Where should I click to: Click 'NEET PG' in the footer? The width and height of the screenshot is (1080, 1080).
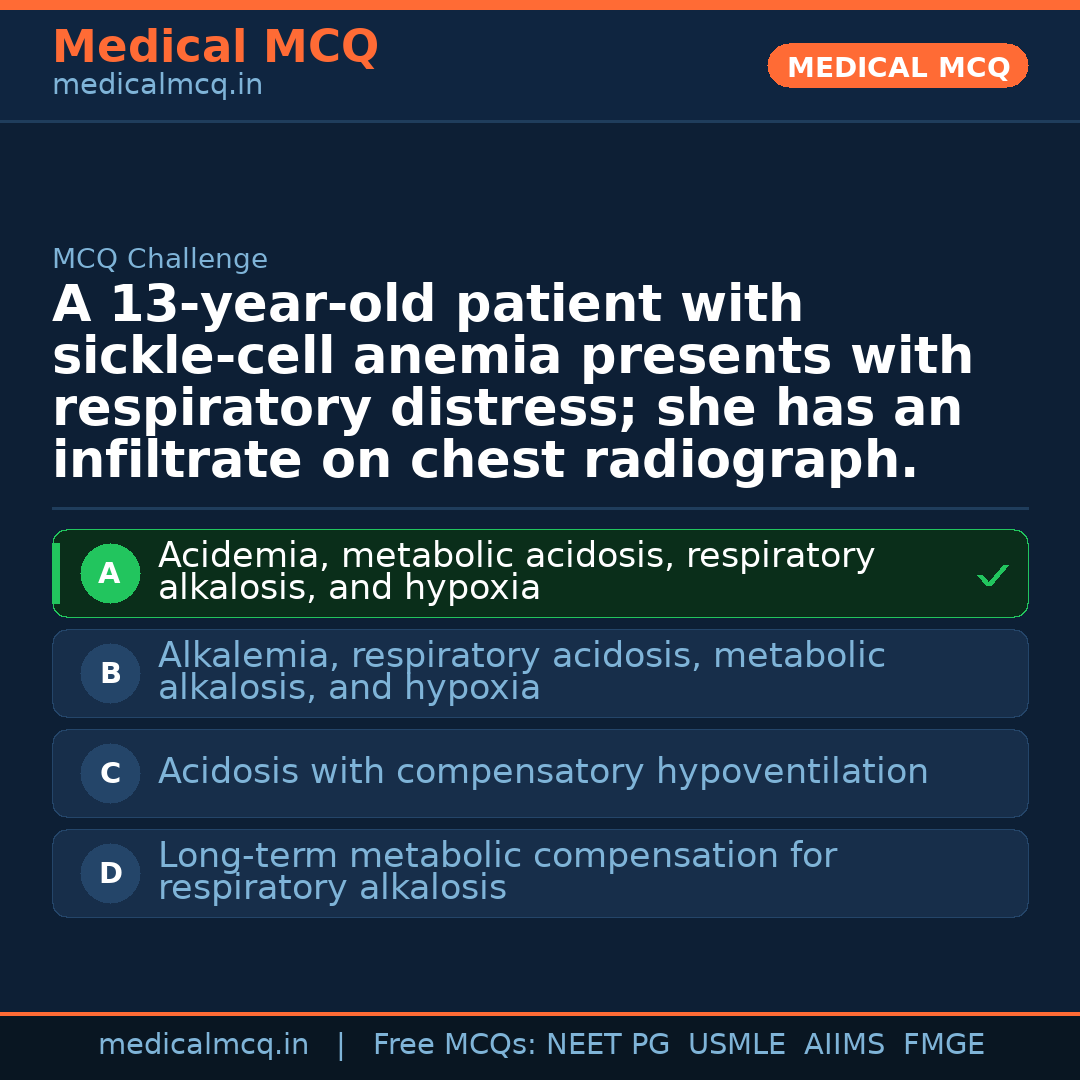[608, 1045]
